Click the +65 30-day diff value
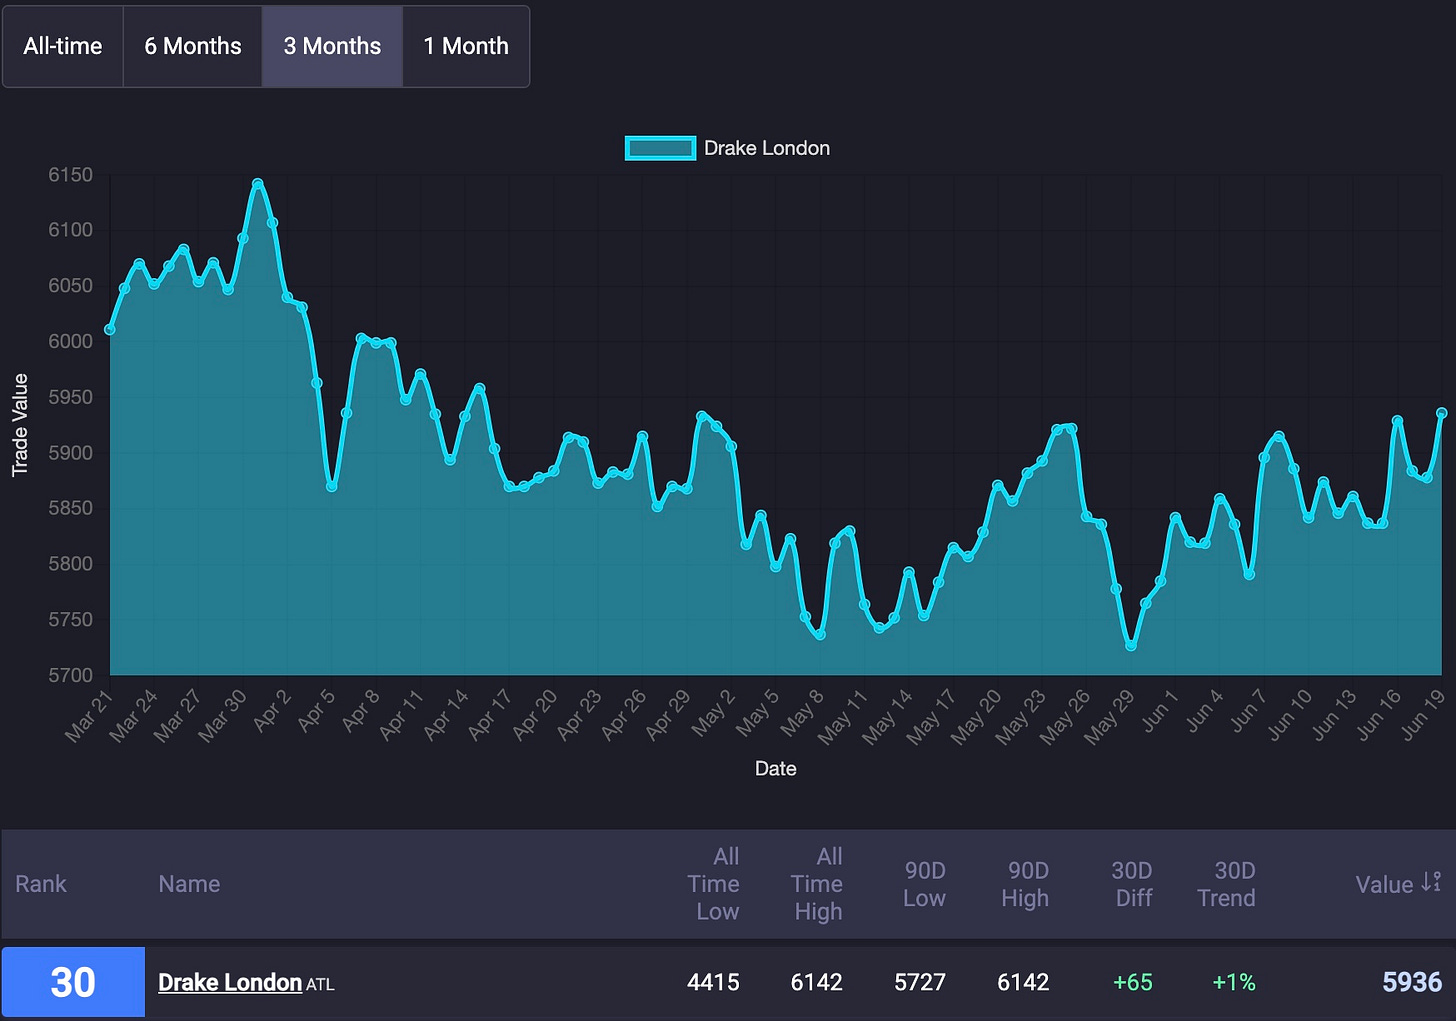The image size is (1456, 1021). click(x=1133, y=982)
